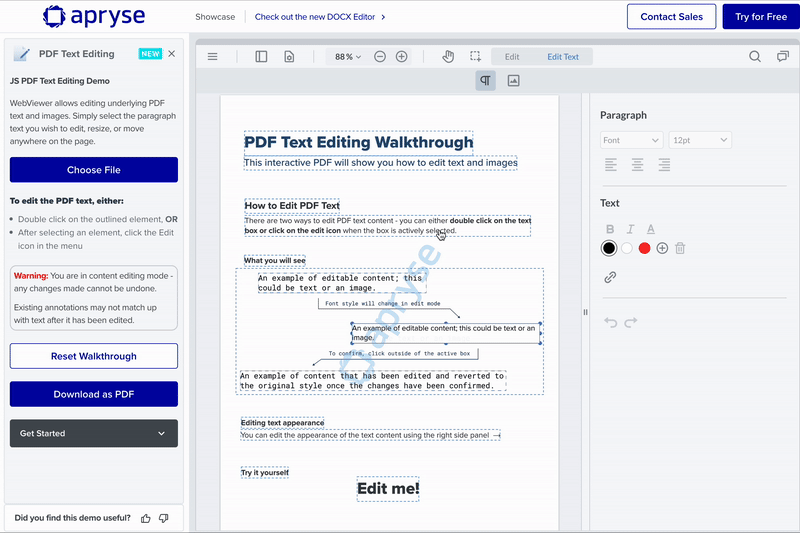Select the rectangular selection tool
Screen dimensions: 800x533
click(476, 57)
